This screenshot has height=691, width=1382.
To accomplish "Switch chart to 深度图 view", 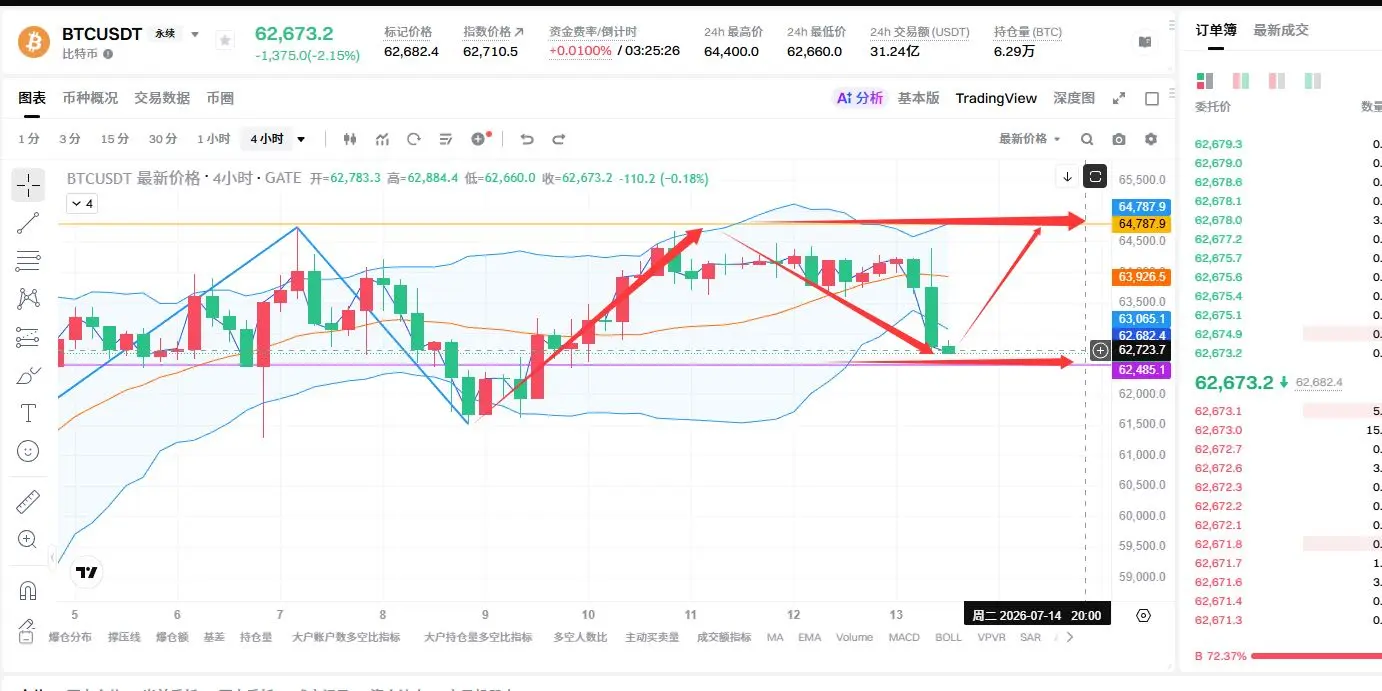I will pyautogui.click(x=1074, y=98).
